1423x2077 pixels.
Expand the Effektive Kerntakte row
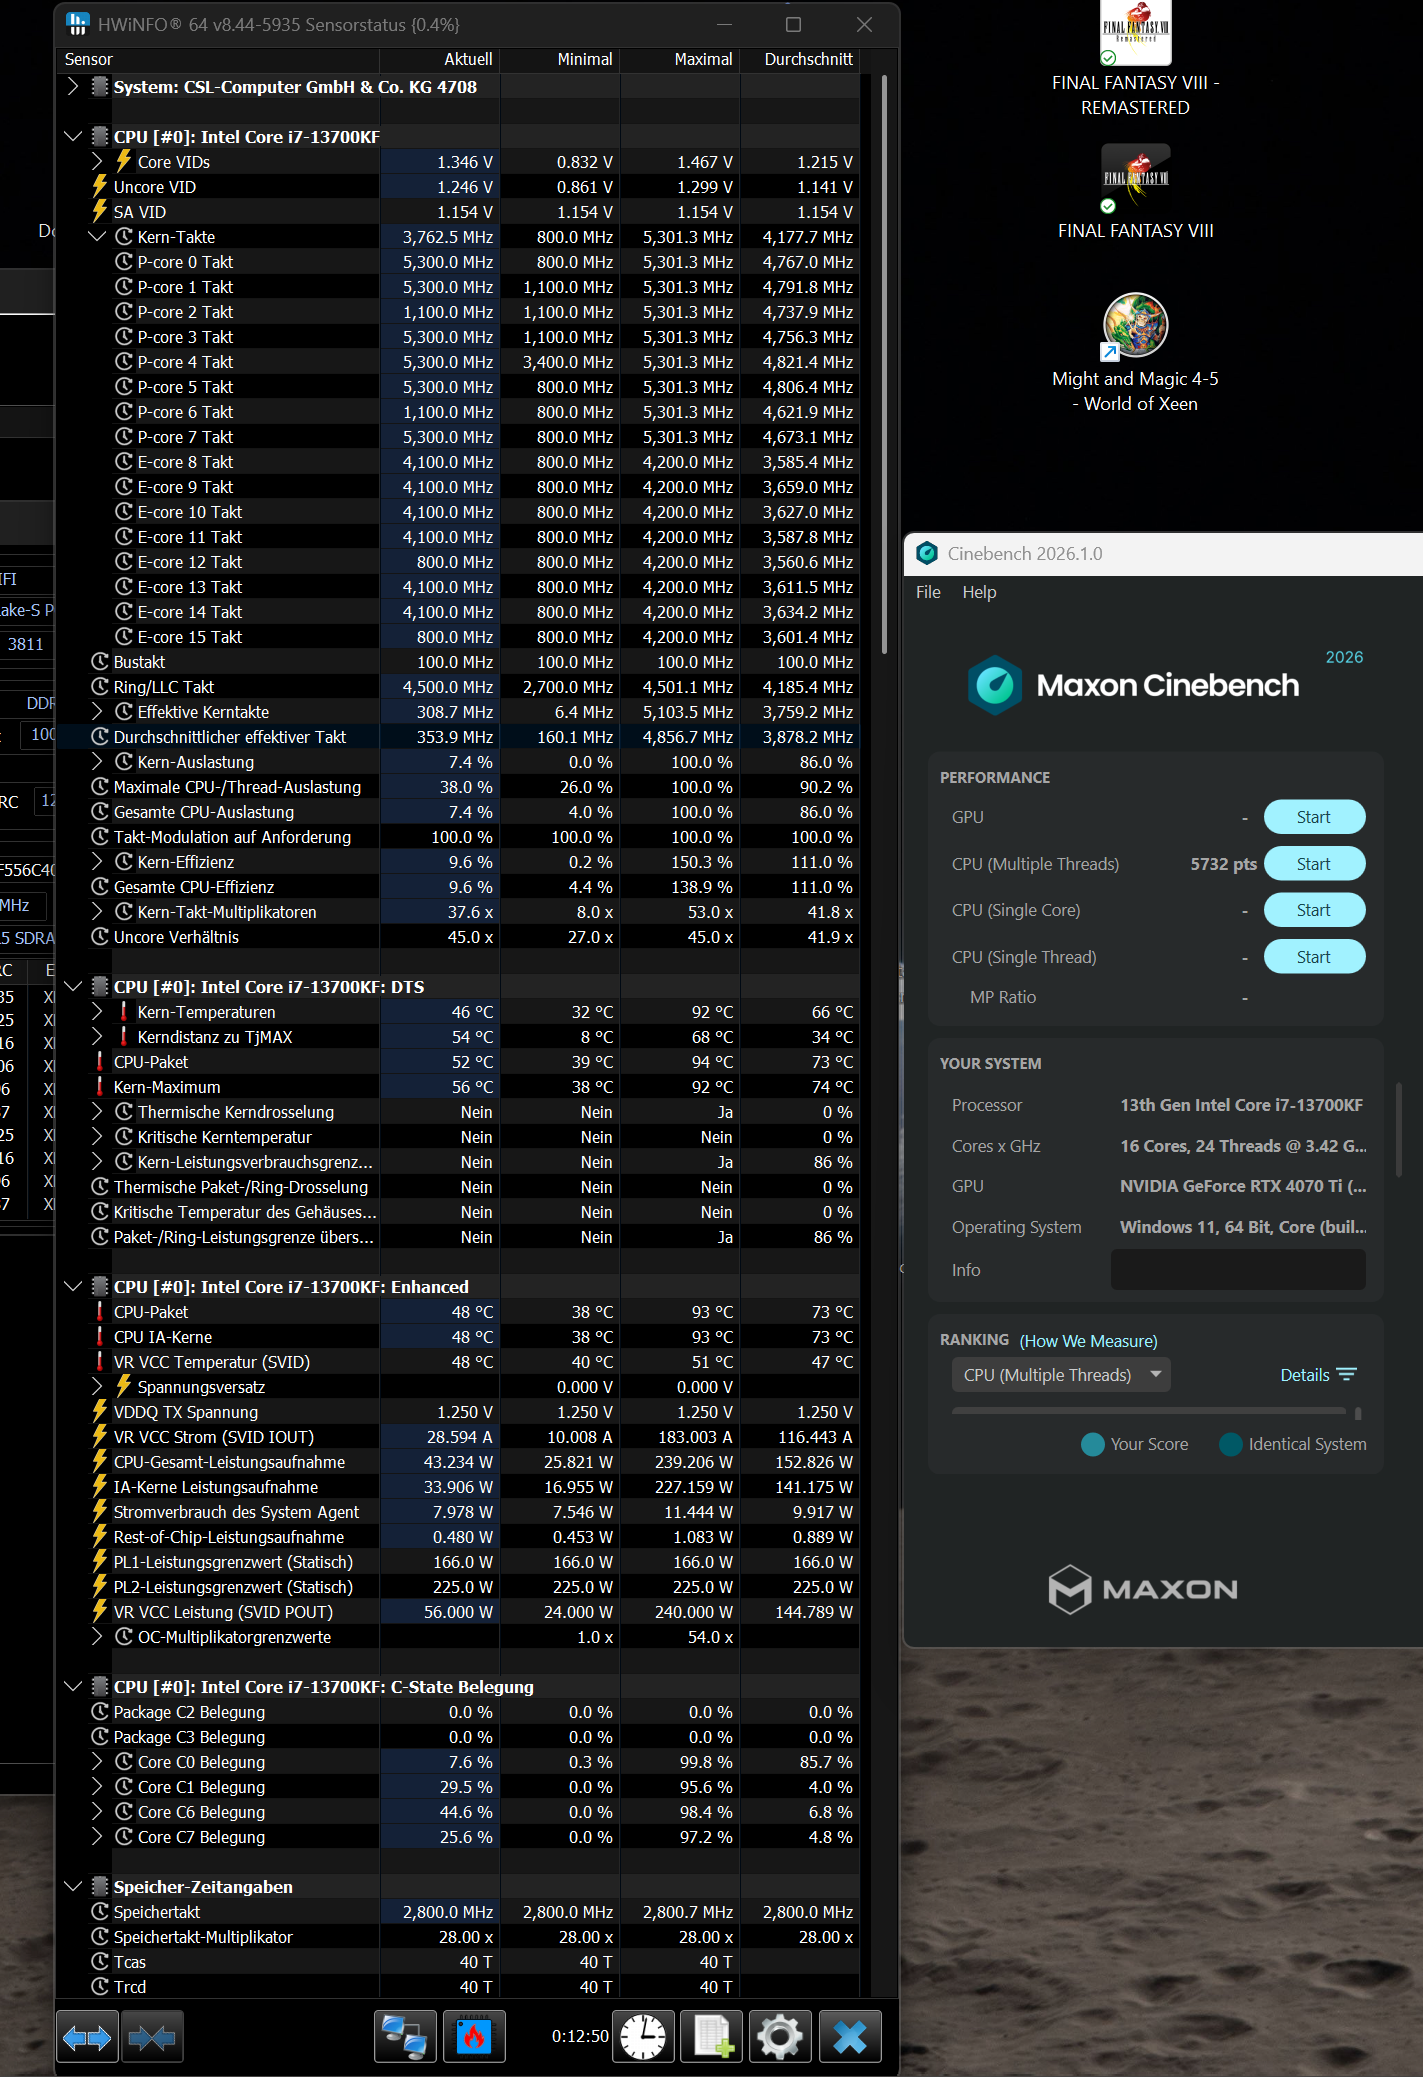(97, 711)
